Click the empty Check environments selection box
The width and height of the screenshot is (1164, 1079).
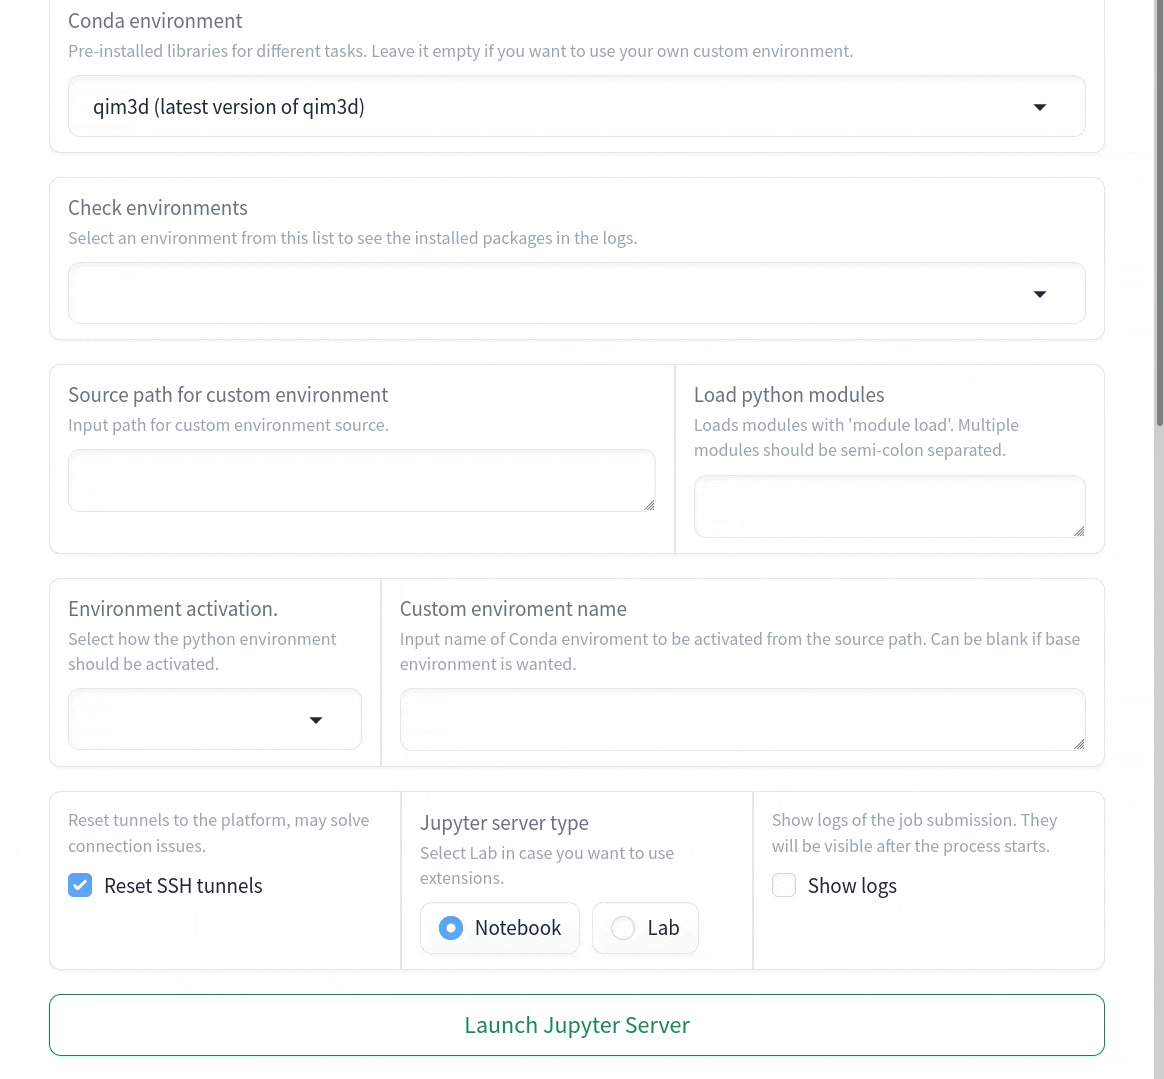540,294
